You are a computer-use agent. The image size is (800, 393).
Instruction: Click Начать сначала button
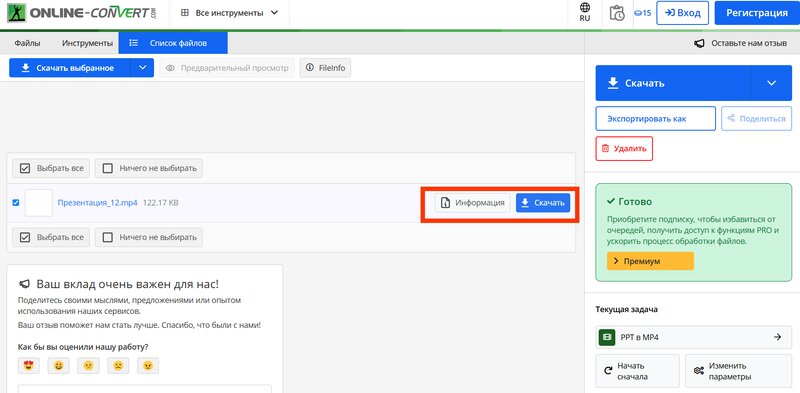pos(637,372)
